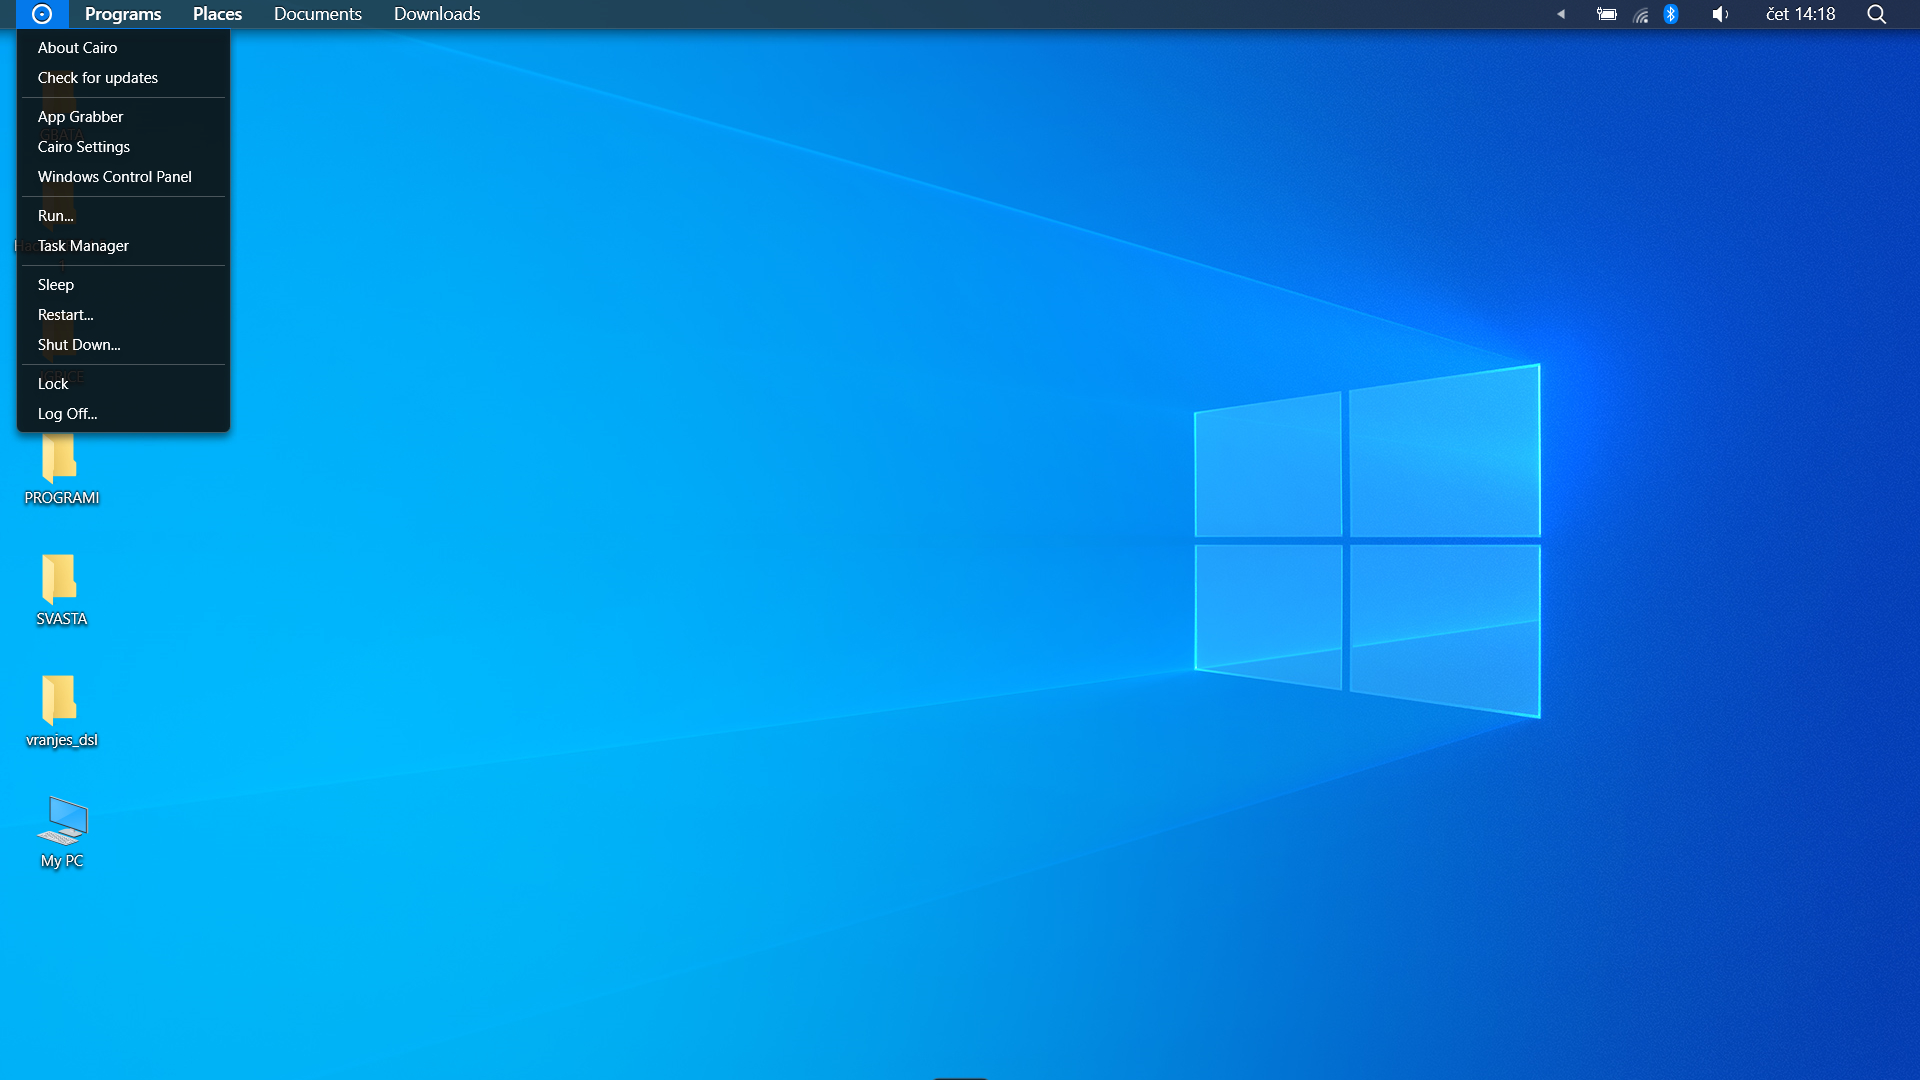Open the Places menu
Viewport: 1920px width, 1080px height.
[x=217, y=14]
